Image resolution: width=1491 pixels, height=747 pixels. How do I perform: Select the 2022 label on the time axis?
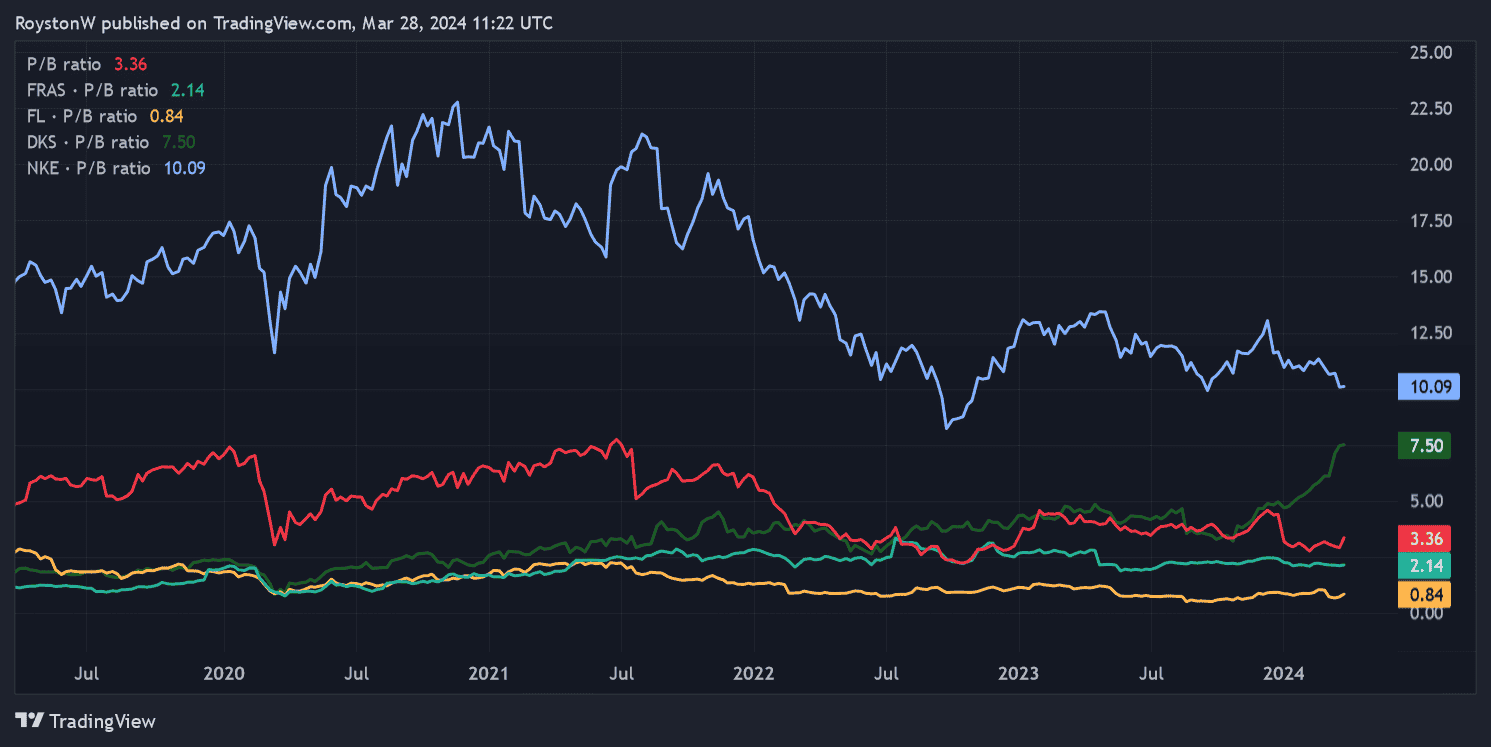click(754, 674)
